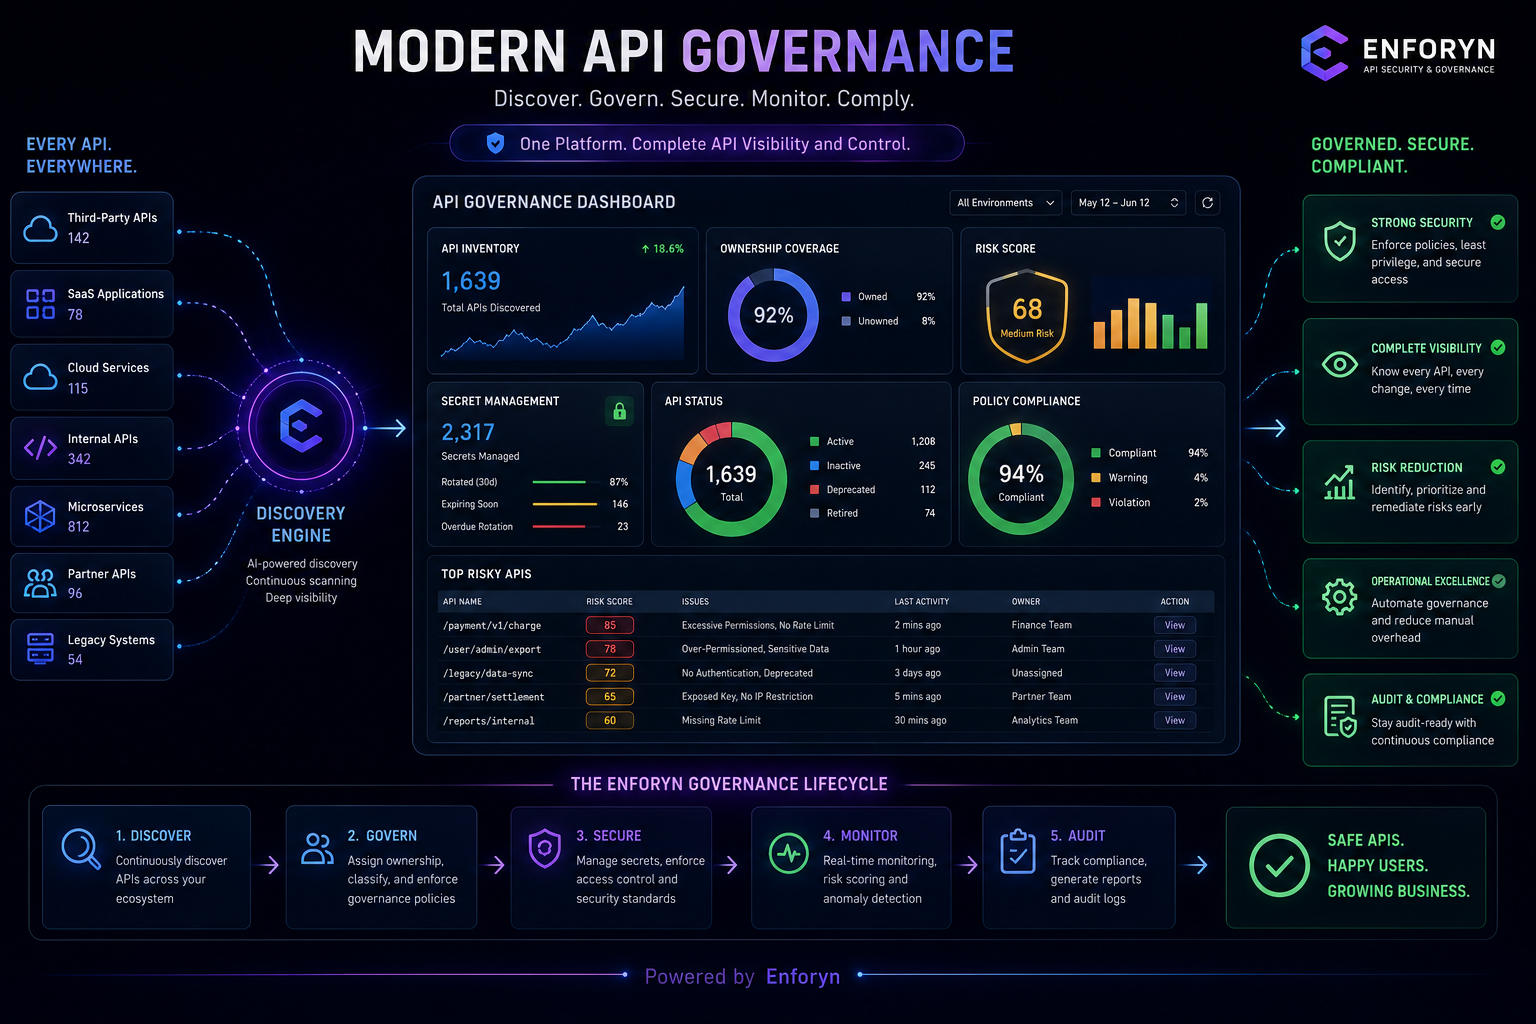Click the Audit & Compliance document icon
Image resolution: width=1536 pixels, height=1024 pixels.
(1339, 716)
